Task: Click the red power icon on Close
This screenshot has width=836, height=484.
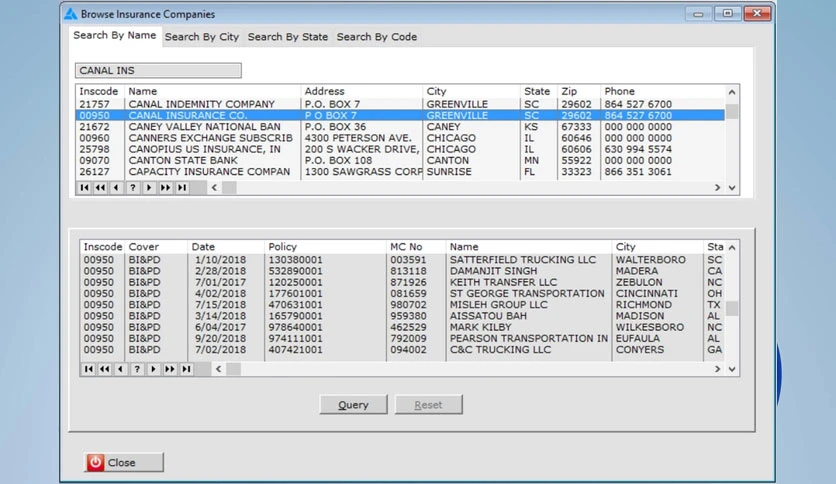Action: click(95, 462)
